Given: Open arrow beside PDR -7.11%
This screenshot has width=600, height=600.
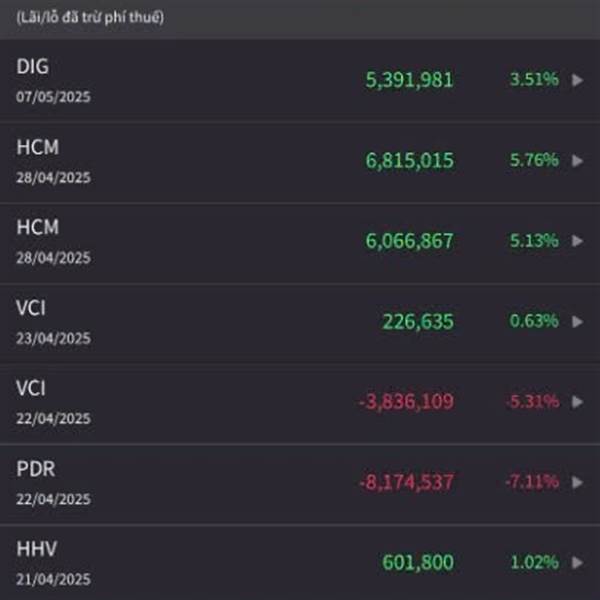Looking at the screenshot, I should [577, 482].
